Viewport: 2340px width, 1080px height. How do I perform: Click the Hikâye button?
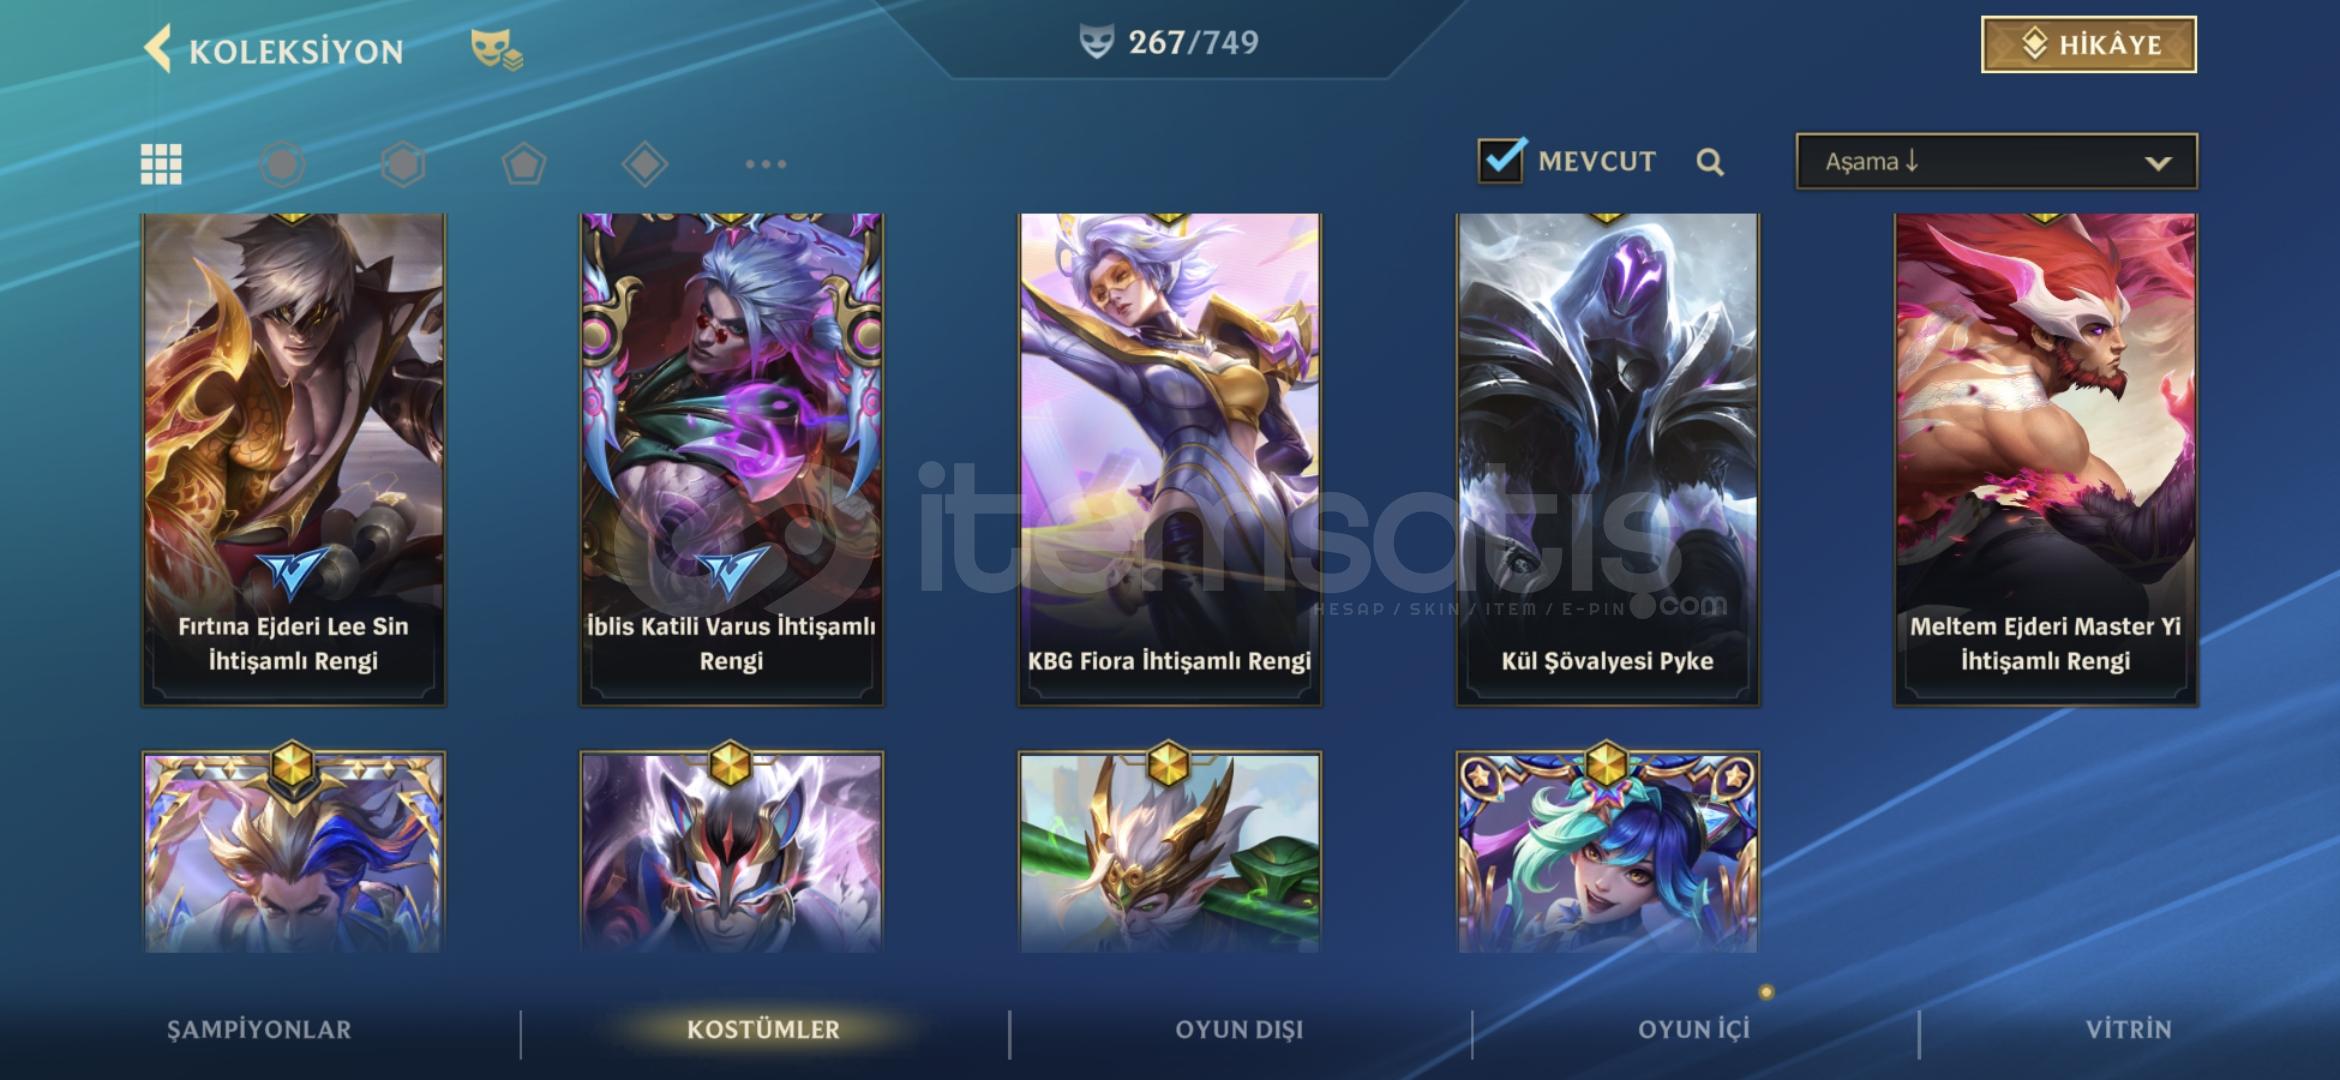[2088, 45]
